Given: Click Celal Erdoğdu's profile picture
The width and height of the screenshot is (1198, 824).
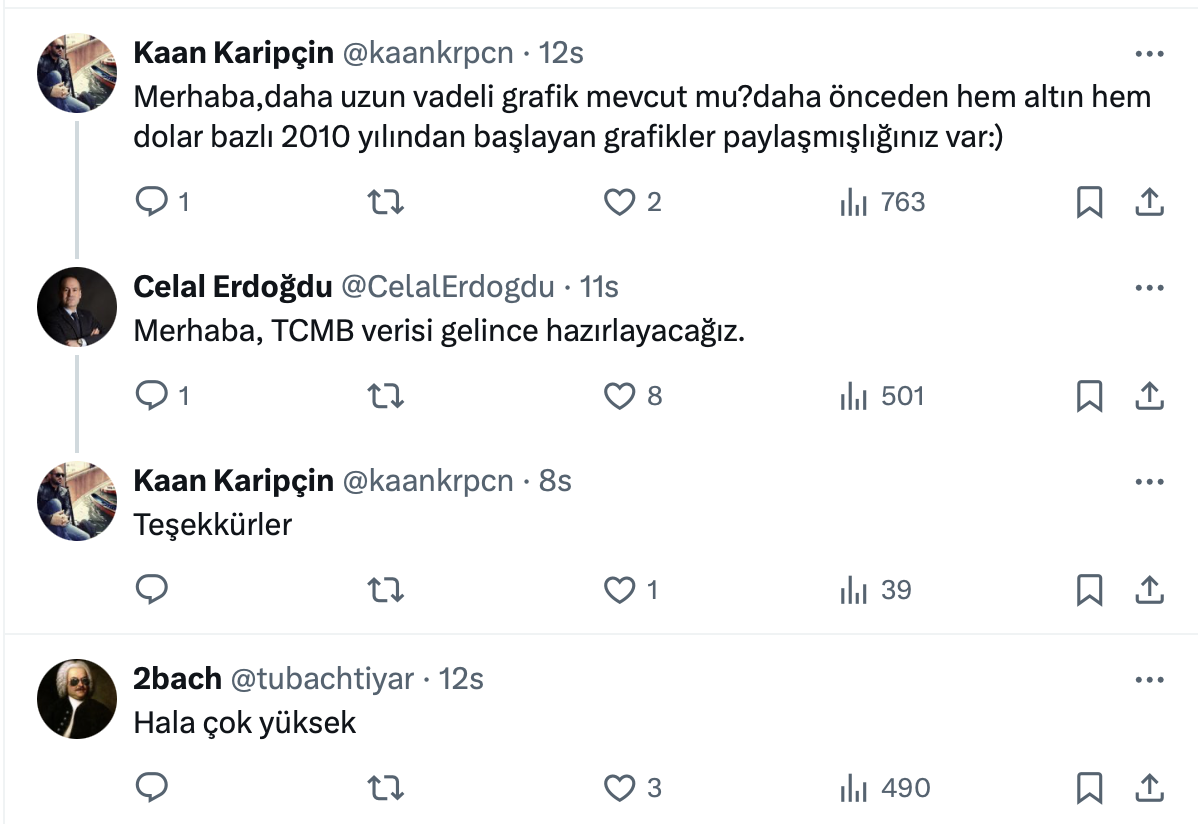Looking at the screenshot, I should (77, 306).
